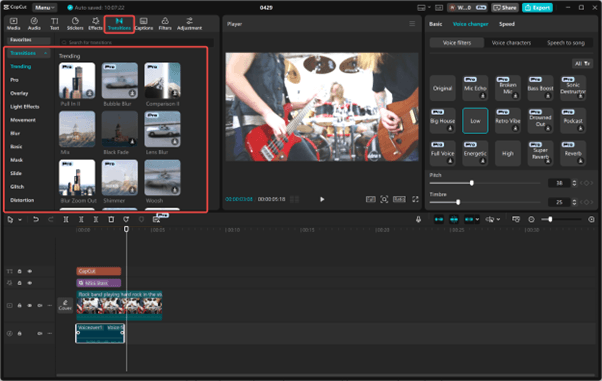Open the Captions panel

(x=144, y=23)
